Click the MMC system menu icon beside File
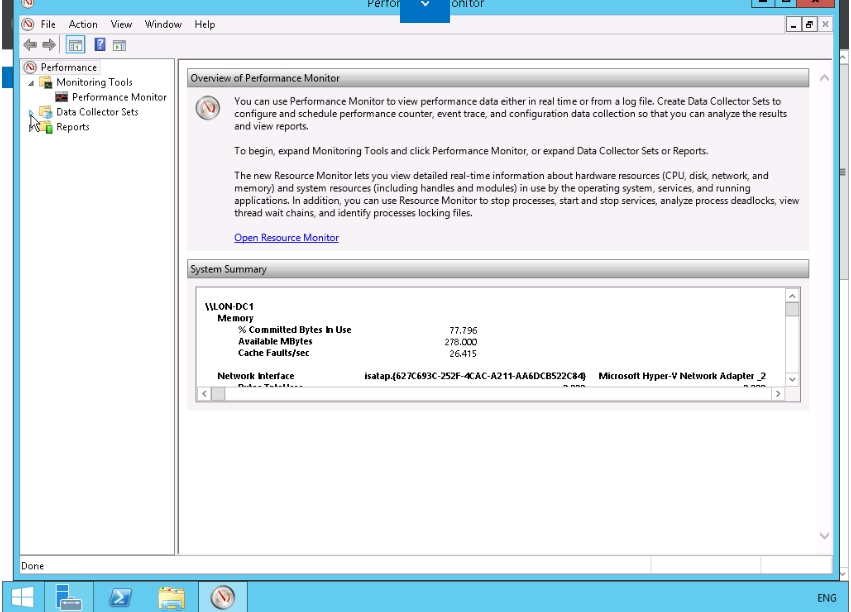Image resolution: width=851 pixels, height=612 pixels. point(28,24)
